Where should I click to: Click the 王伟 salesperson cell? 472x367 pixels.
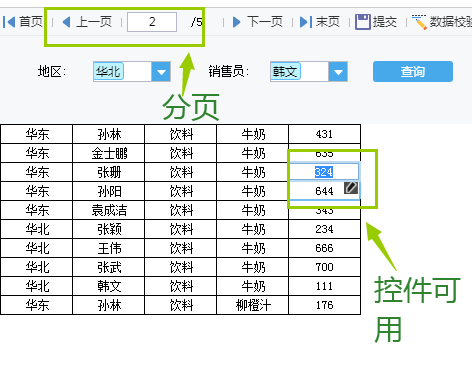pyautogui.click(x=109, y=248)
